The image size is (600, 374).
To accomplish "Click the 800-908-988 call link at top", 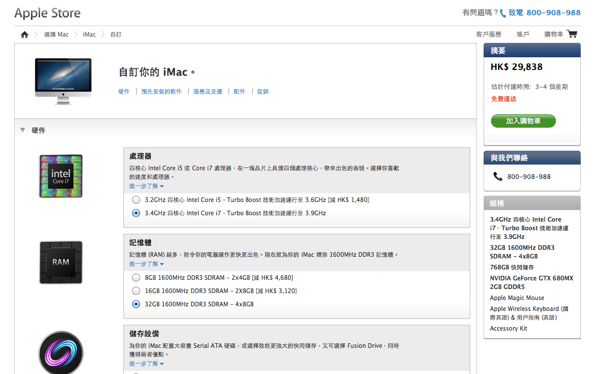I will [545, 13].
